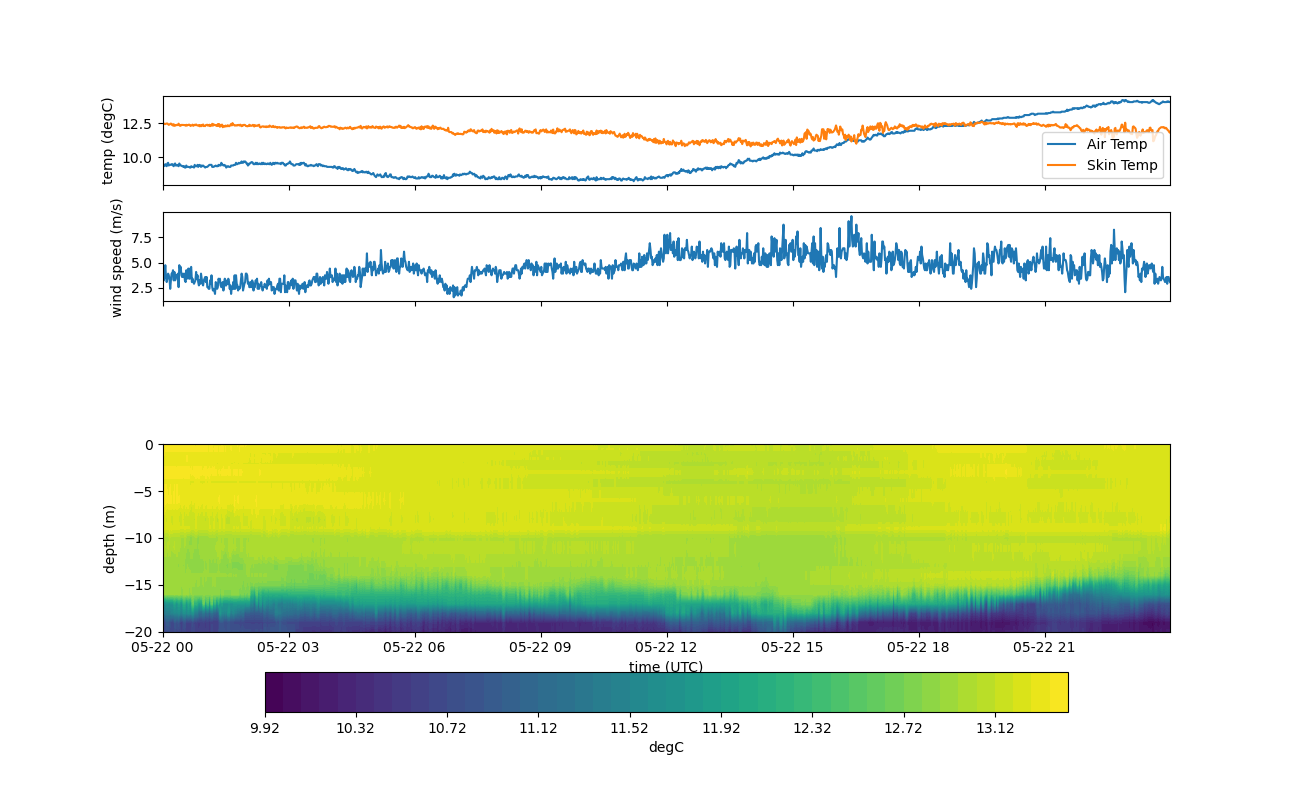Click the dark purple end of colorbar

click(x=274, y=692)
